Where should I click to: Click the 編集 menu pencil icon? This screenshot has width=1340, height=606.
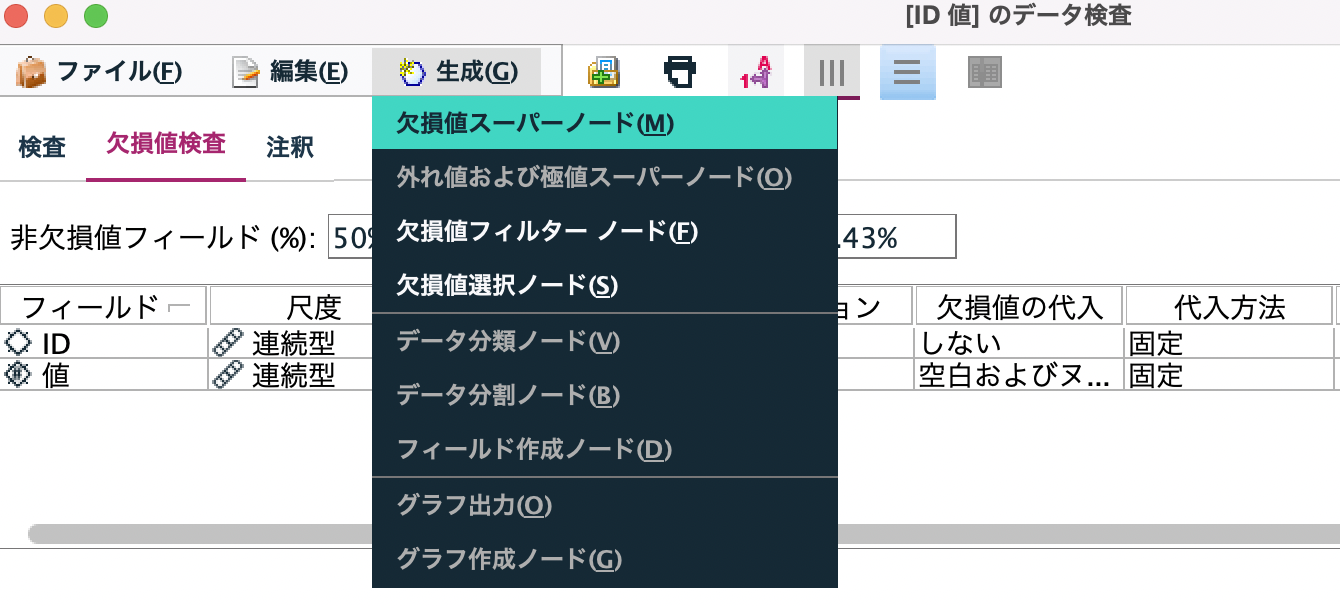(243, 71)
